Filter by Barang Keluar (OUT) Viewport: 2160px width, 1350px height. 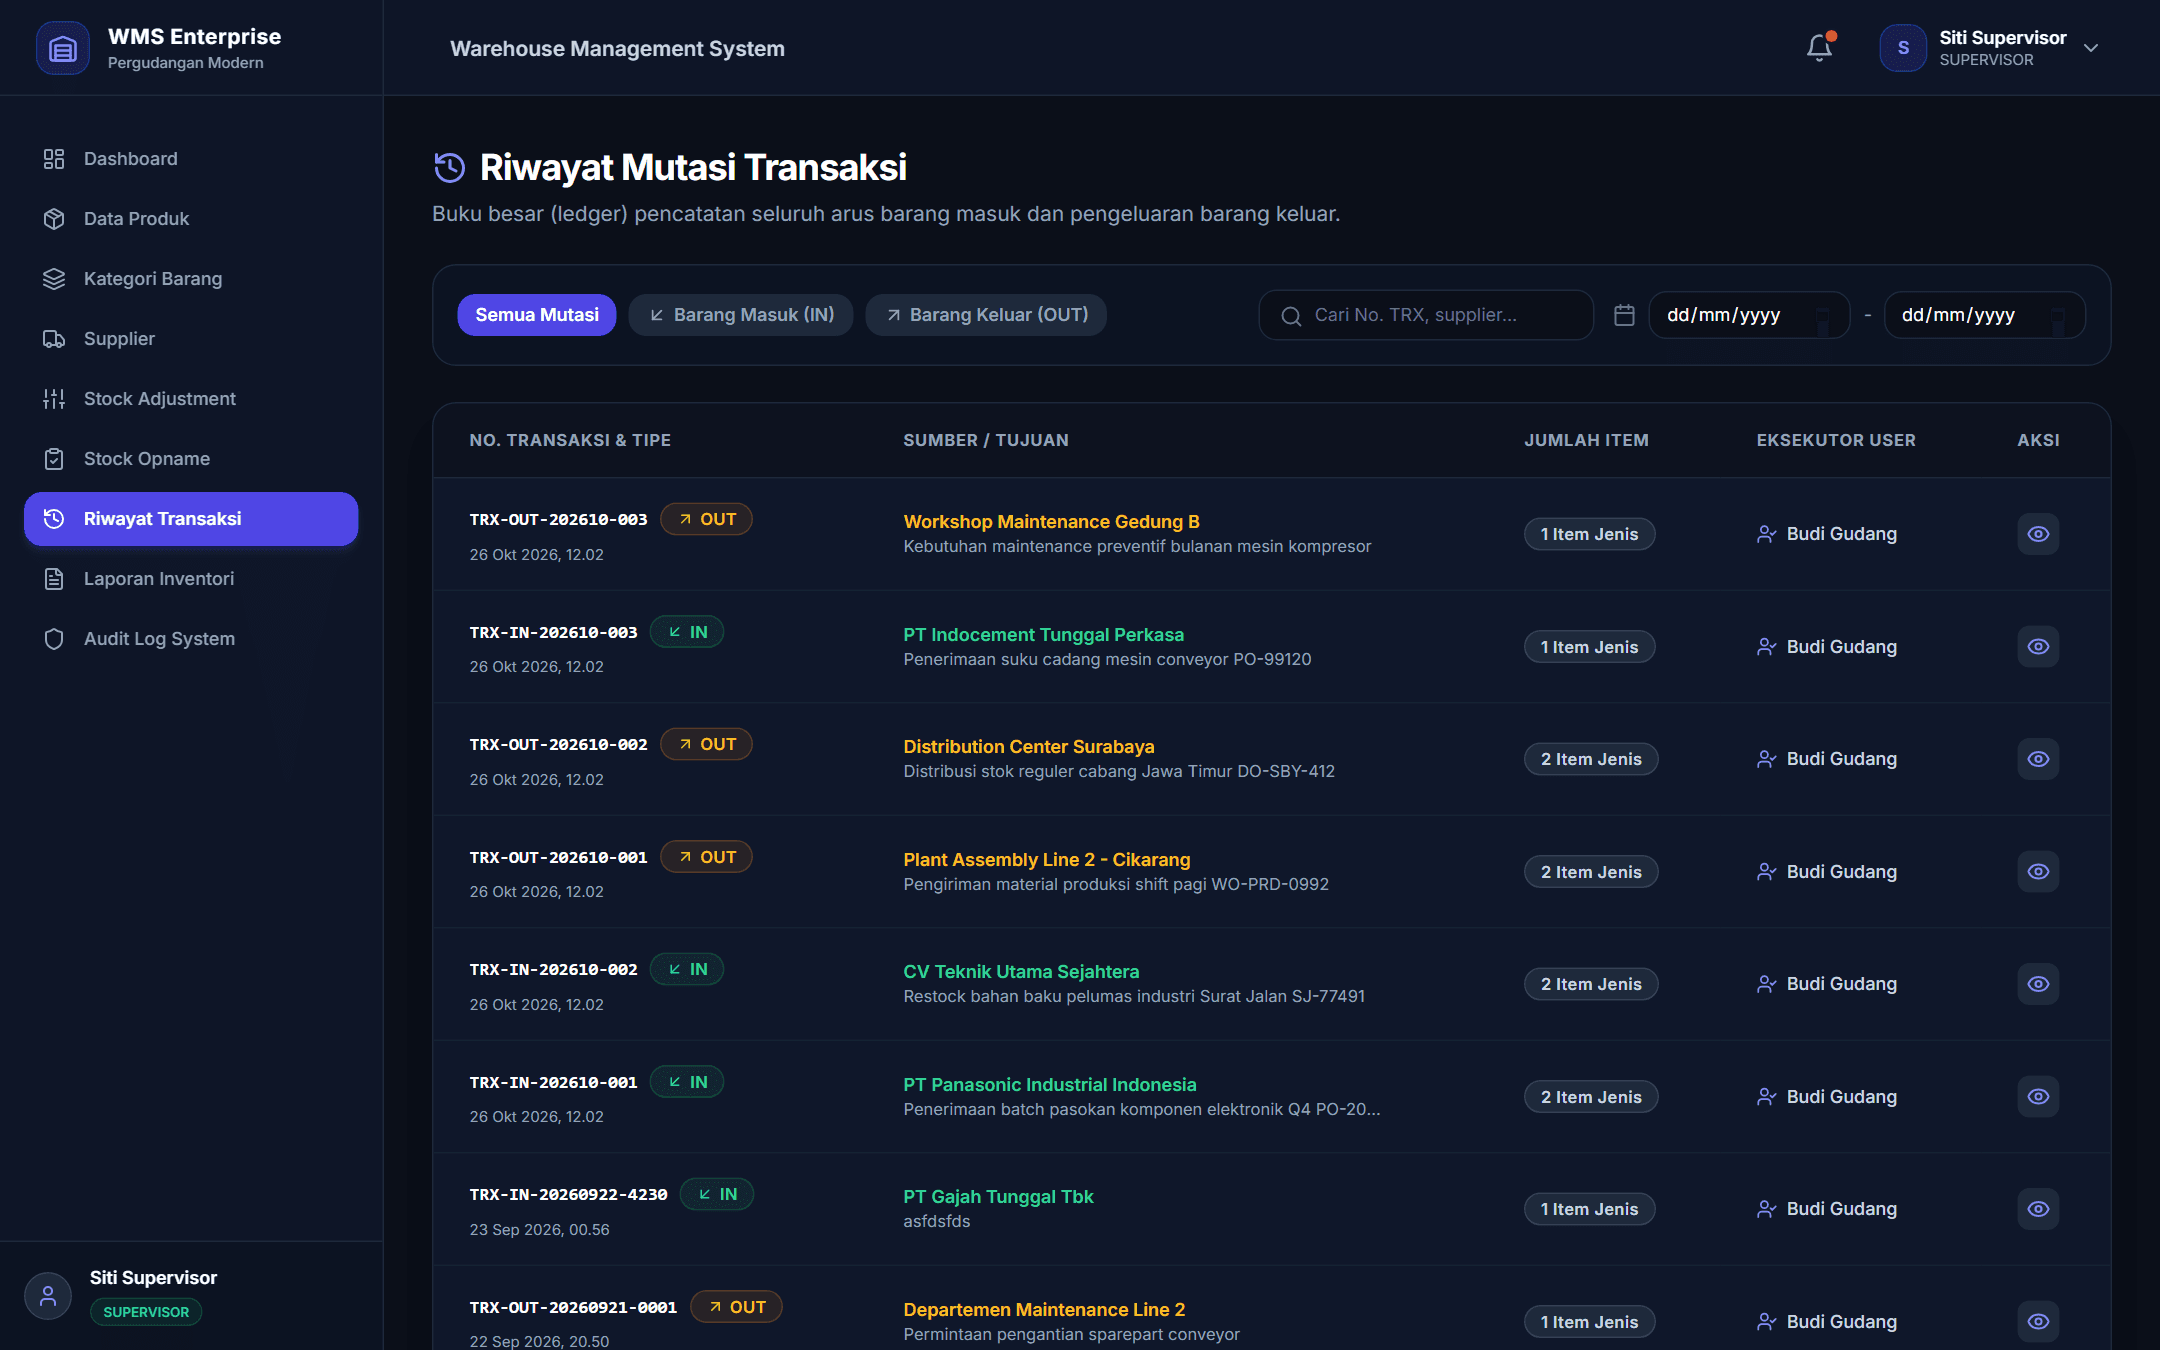click(x=986, y=315)
